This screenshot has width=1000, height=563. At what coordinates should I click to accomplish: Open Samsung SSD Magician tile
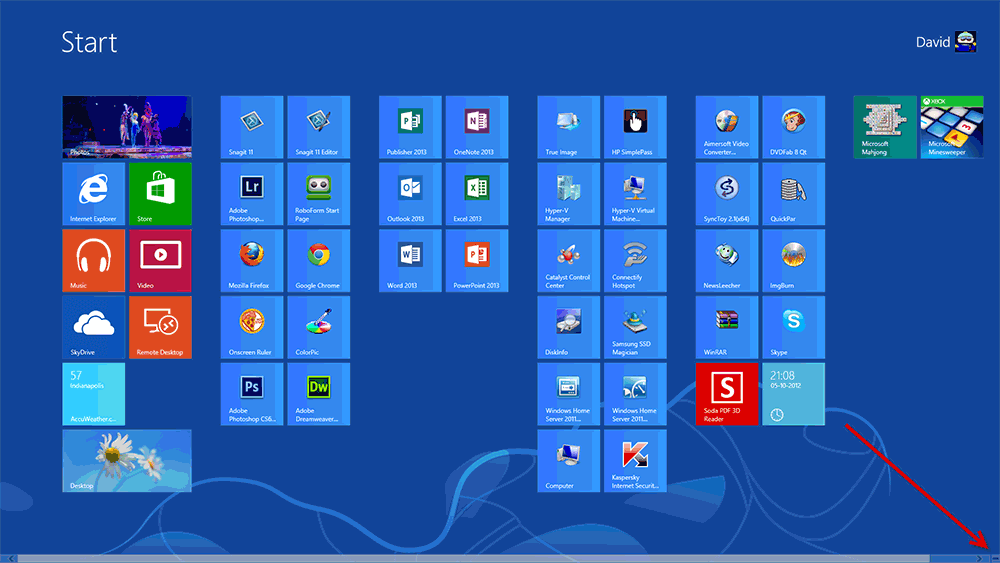[x=635, y=327]
